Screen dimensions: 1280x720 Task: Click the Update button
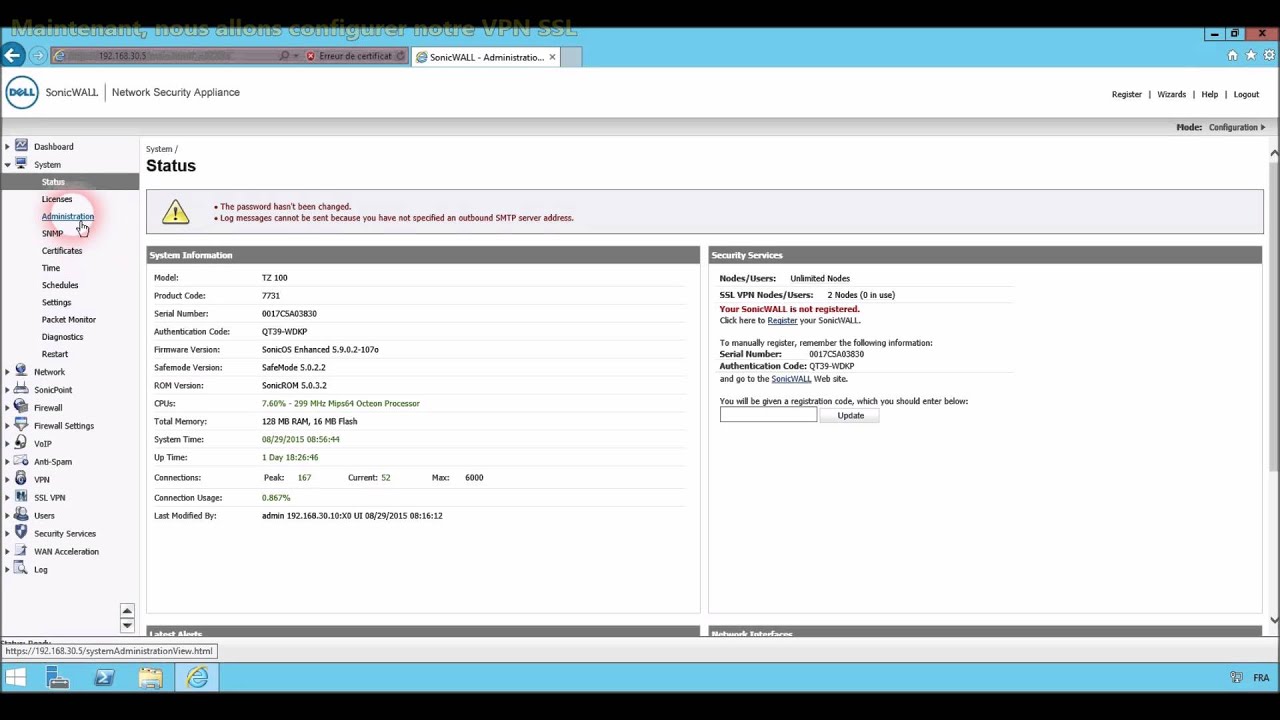pos(850,415)
